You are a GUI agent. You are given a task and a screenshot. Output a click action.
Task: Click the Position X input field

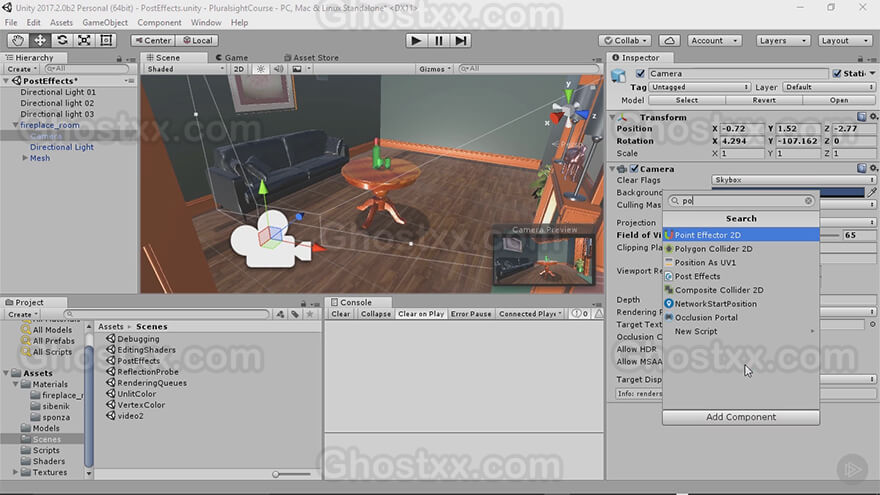point(741,129)
